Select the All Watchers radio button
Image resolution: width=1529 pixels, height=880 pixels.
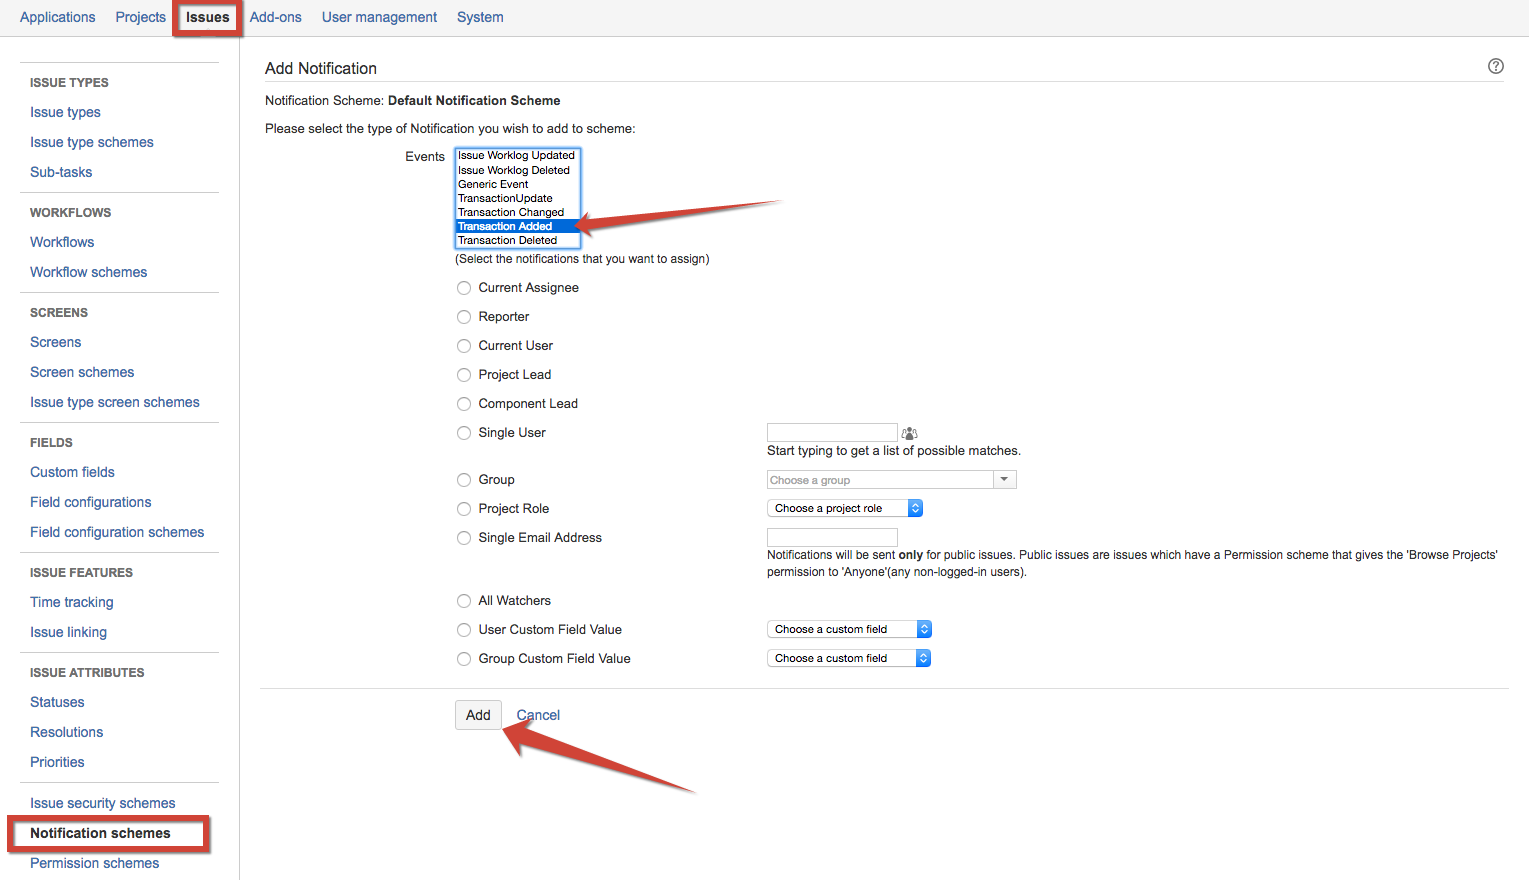(464, 601)
